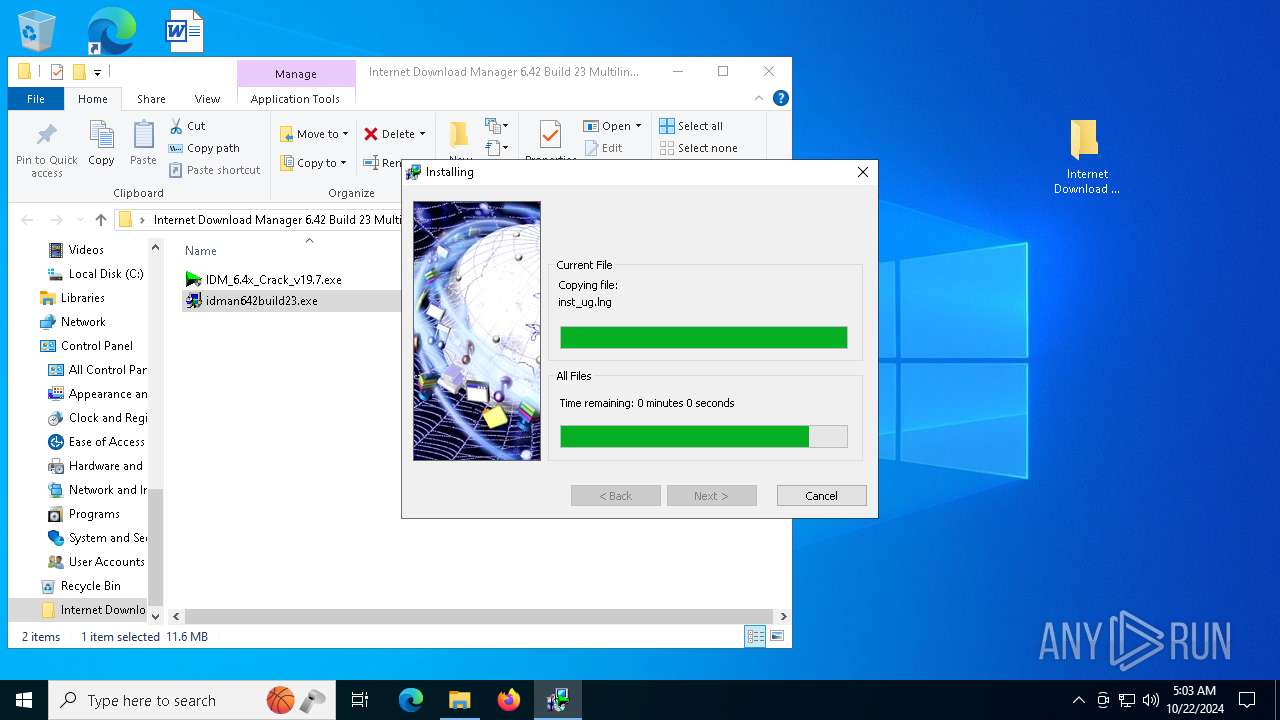Click Current File progress bar
The height and width of the screenshot is (720, 1280).
pyautogui.click(x=703, y=337)
